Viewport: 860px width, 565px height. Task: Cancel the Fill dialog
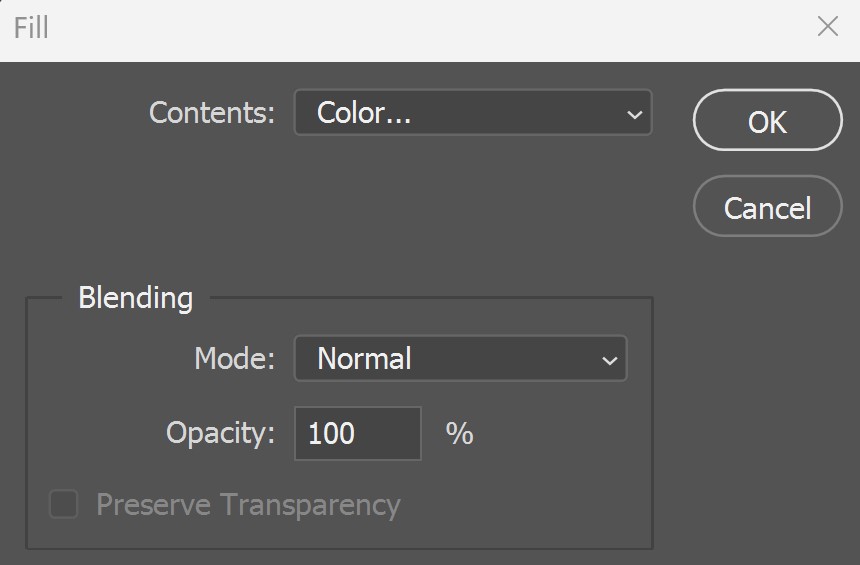767,206
